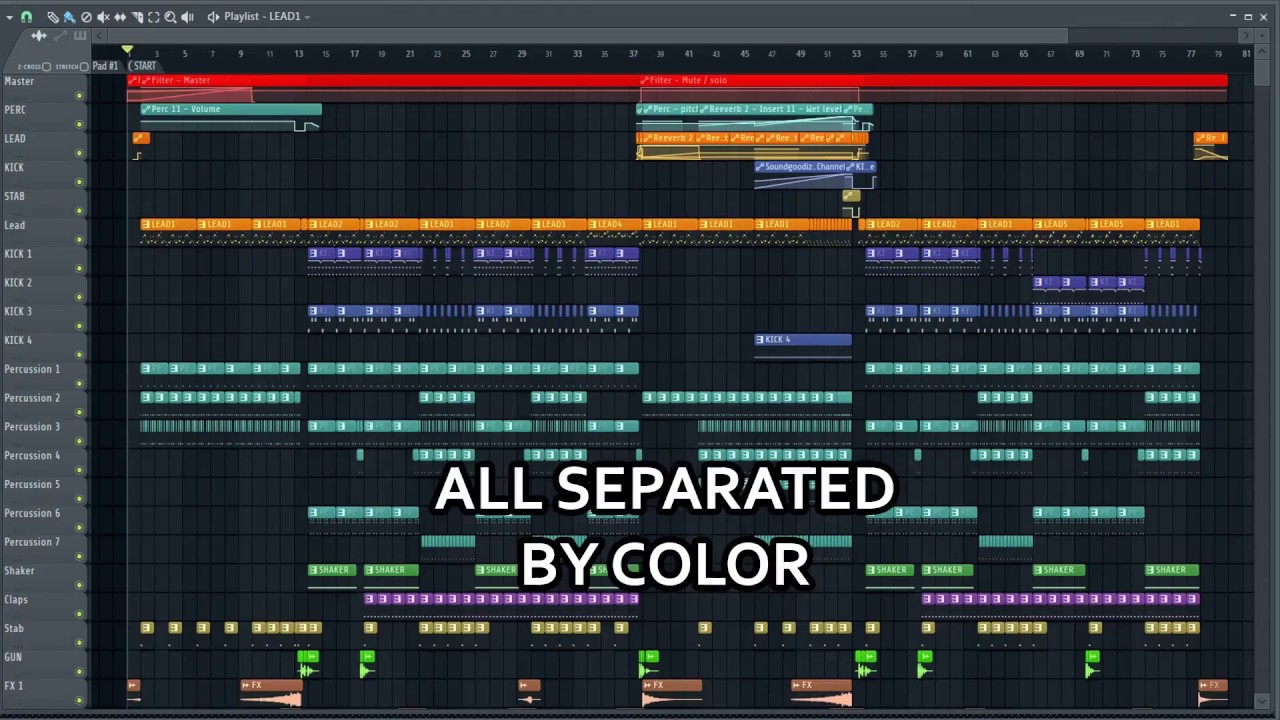
Task: Click the yellow playhead marker
Action: (x=127, y=50)
